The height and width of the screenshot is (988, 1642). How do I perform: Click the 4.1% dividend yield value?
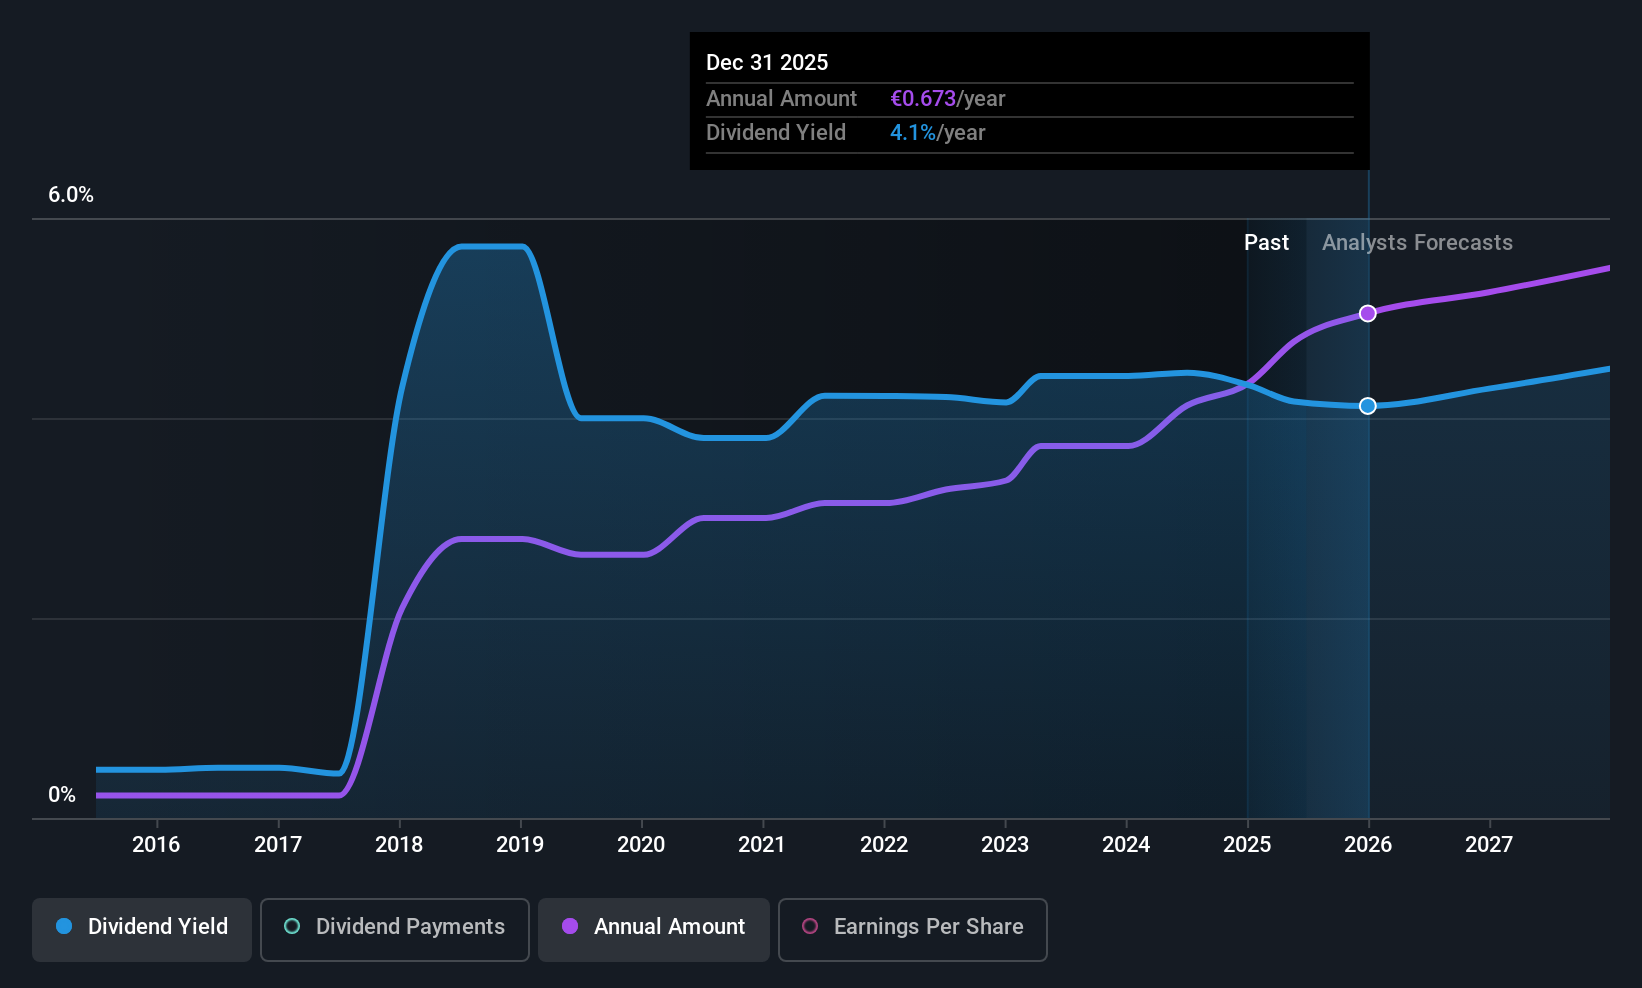point(913,133)
